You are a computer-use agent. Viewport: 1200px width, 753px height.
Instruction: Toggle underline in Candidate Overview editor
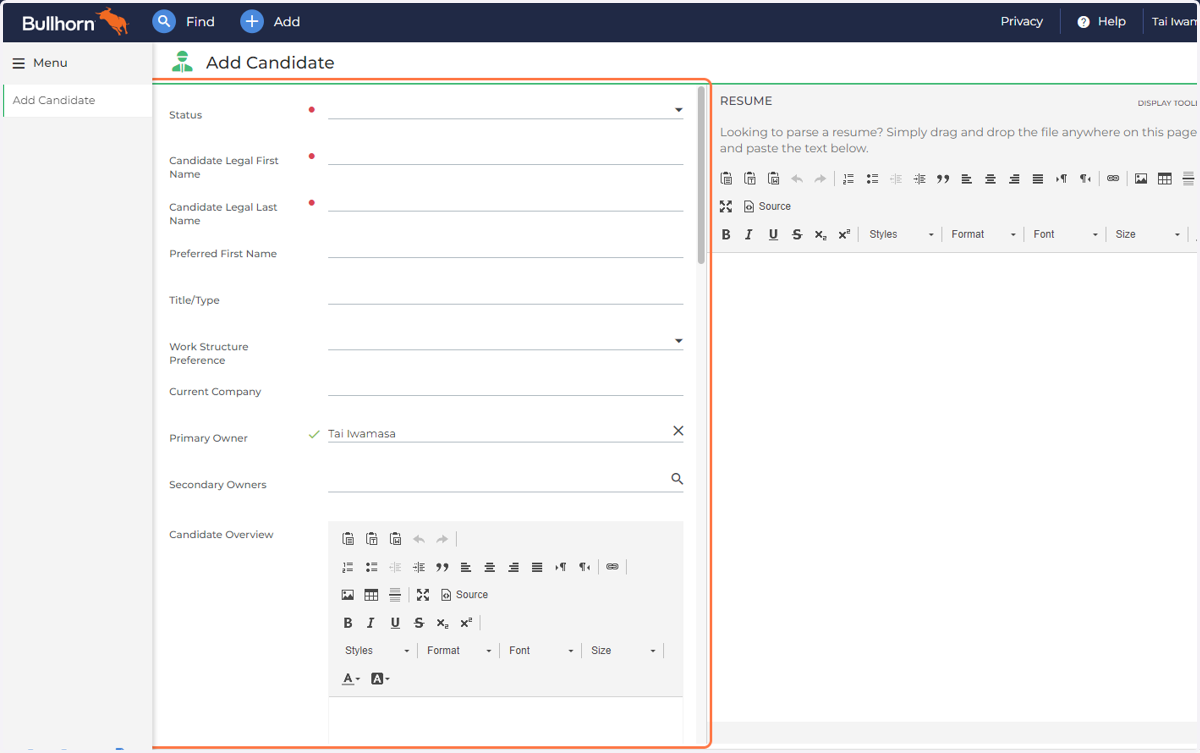[395, 623]
